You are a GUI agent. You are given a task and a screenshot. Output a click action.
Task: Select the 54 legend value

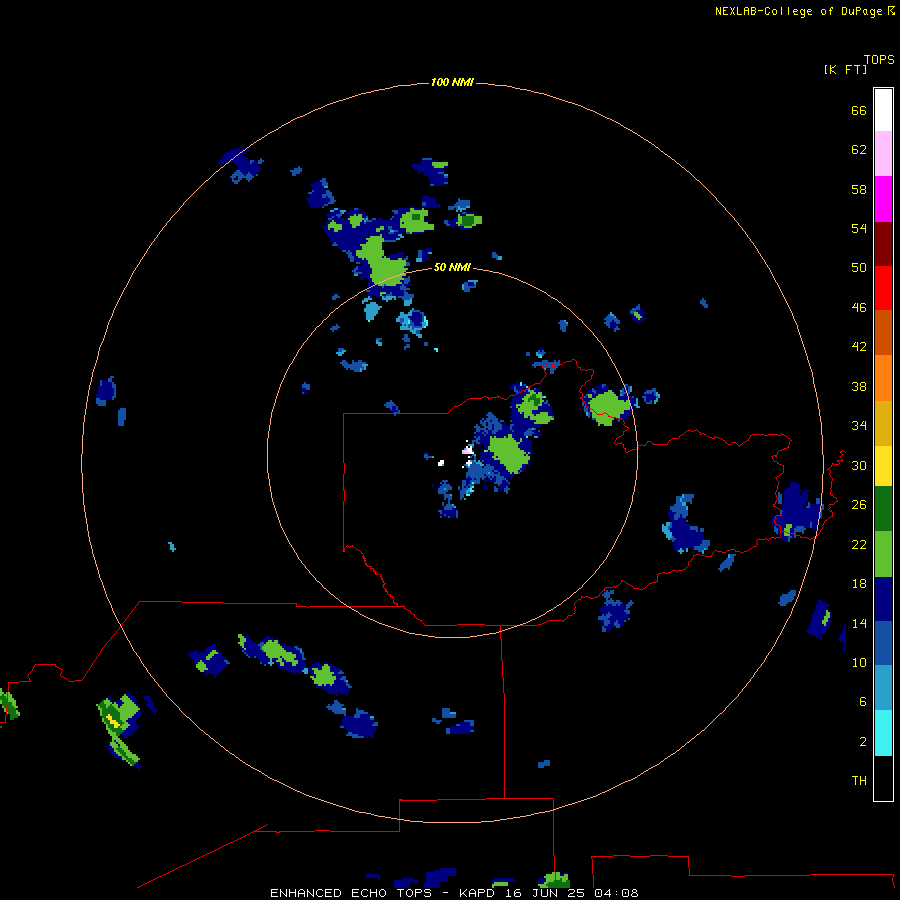pos(859,228)
